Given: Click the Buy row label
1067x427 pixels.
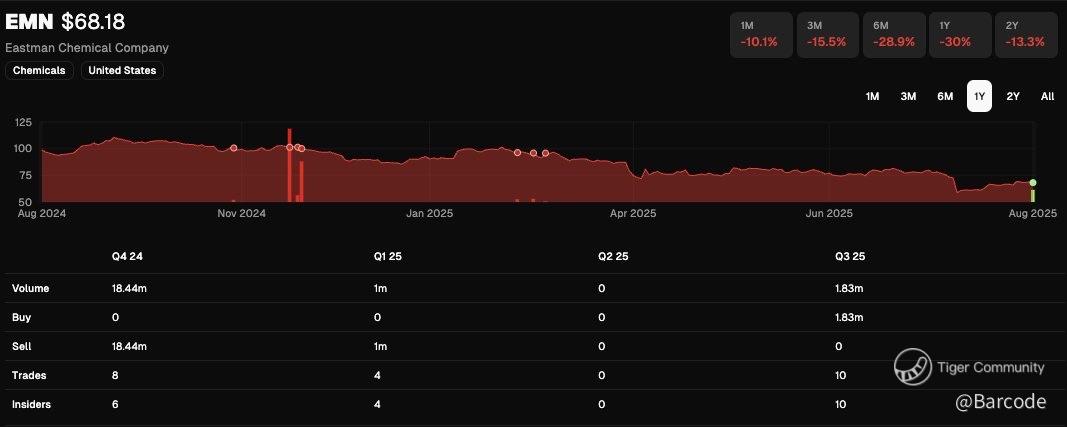Looking at the screenshot, I should [21, 317].
